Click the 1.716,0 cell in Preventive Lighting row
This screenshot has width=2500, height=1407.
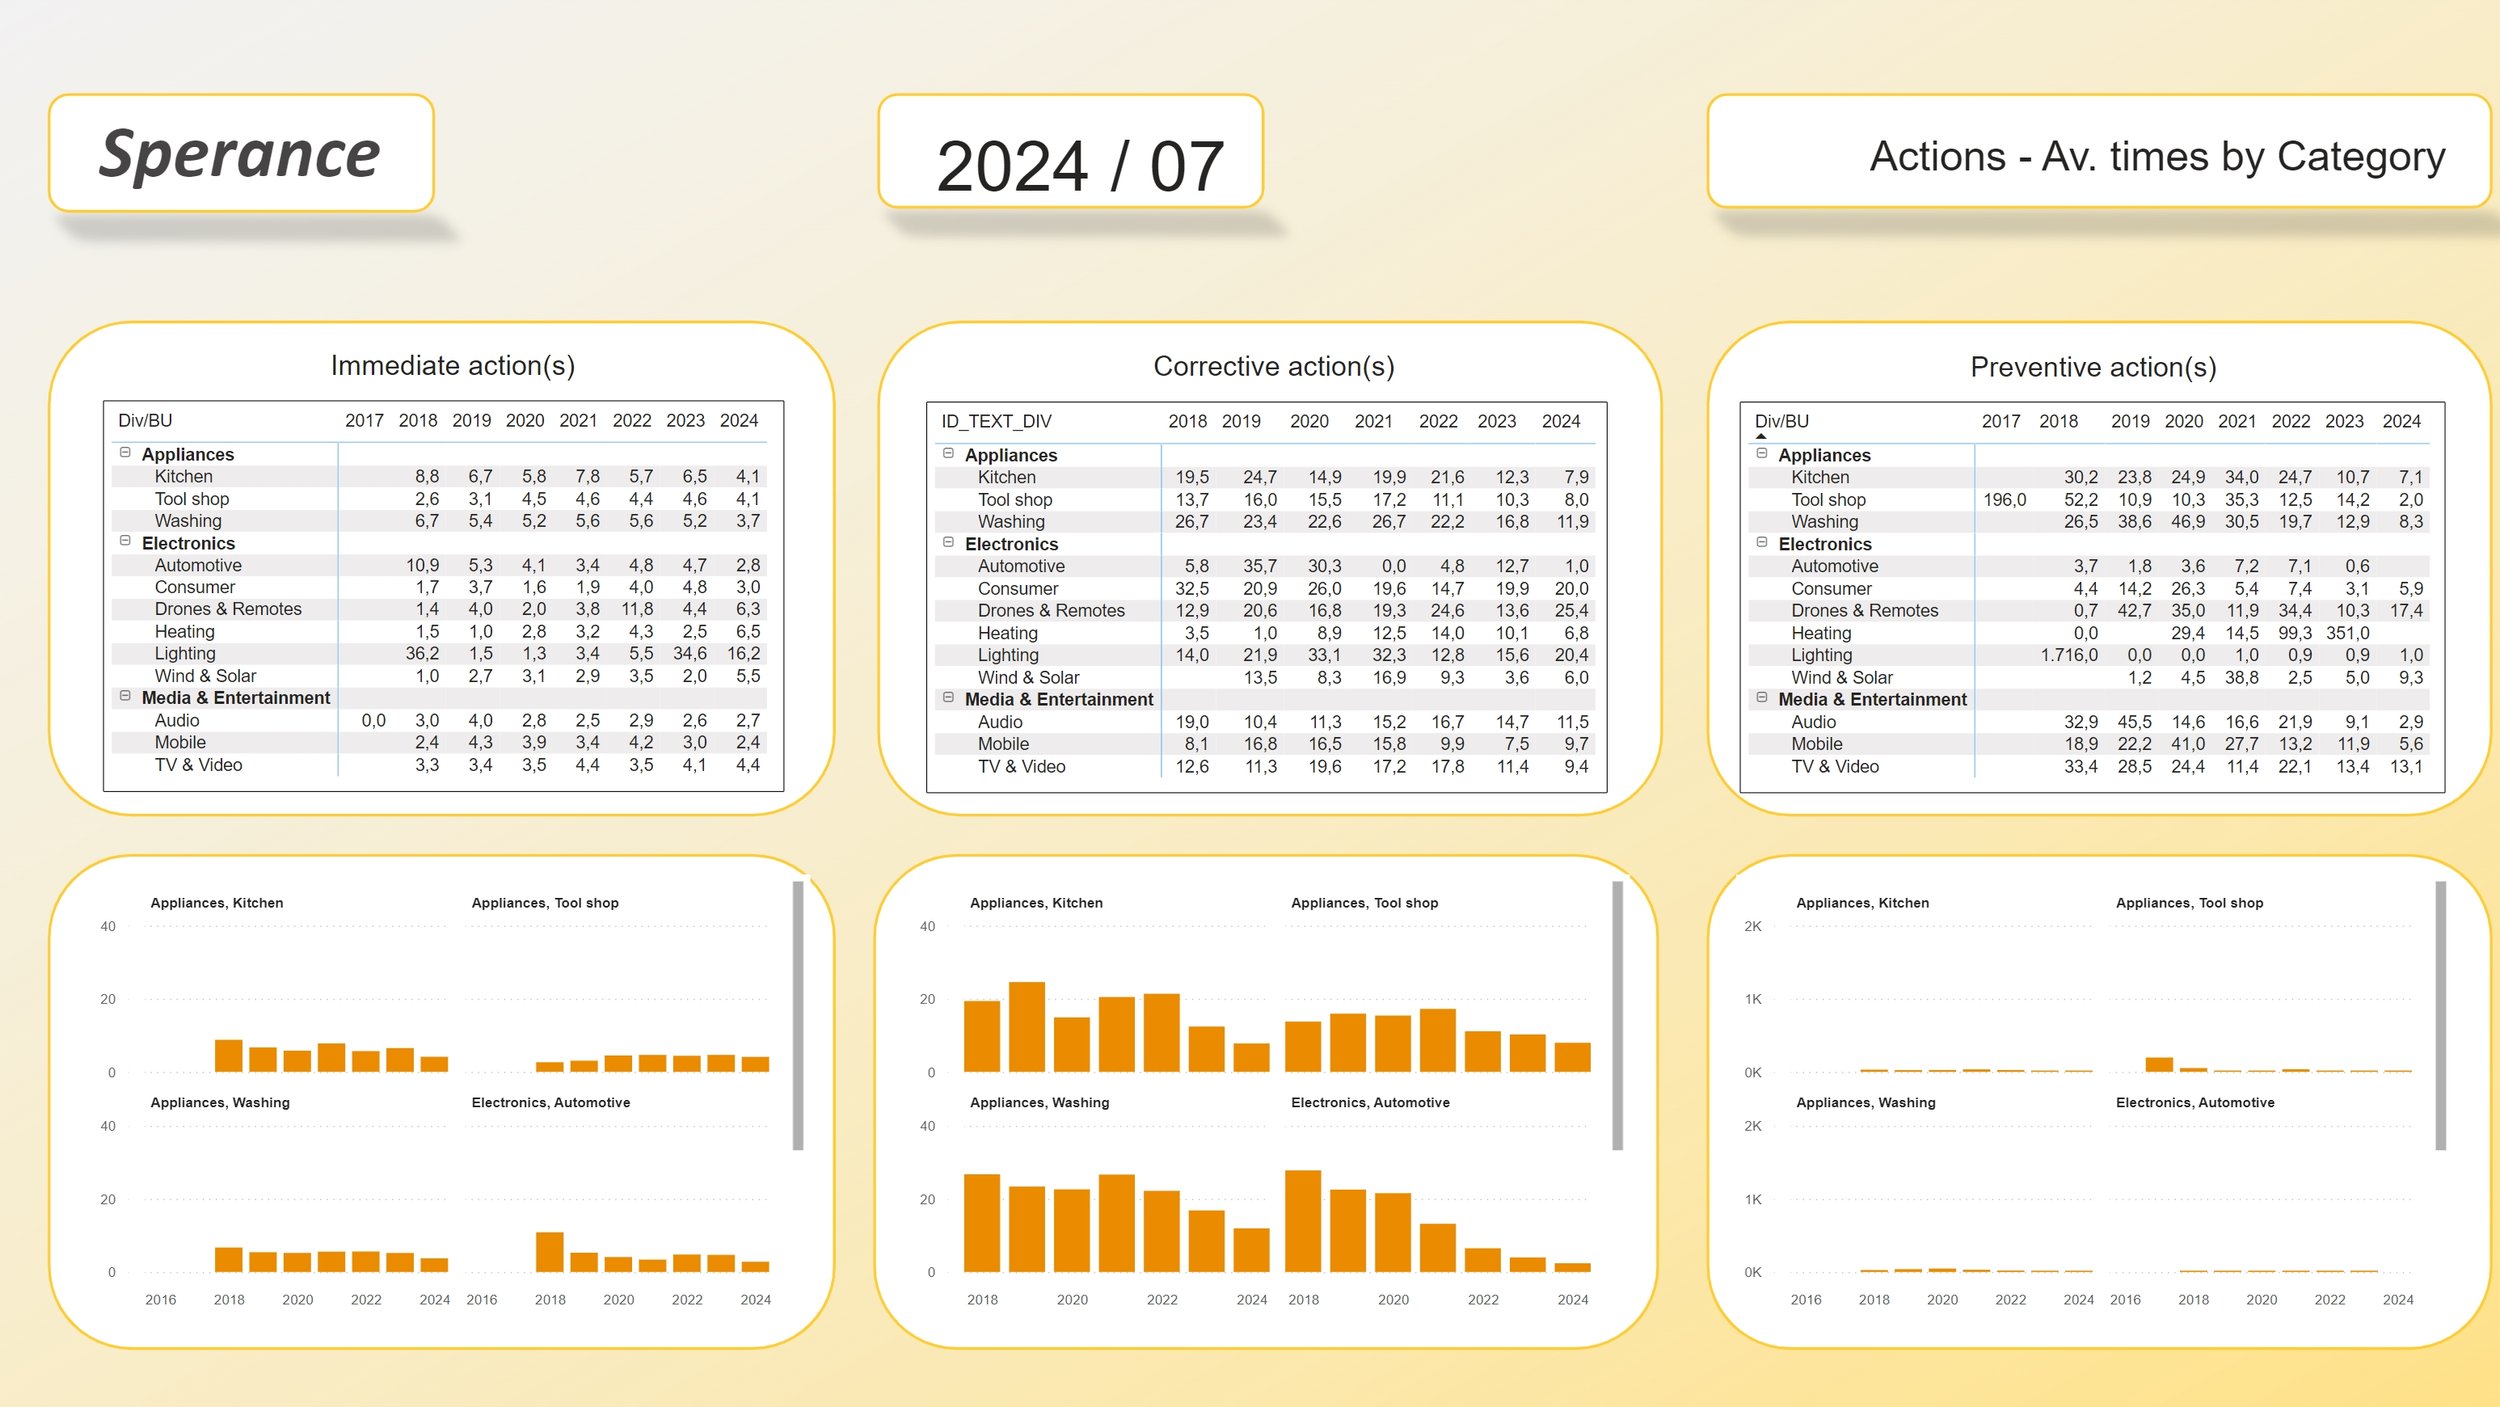coord(2069,655)
